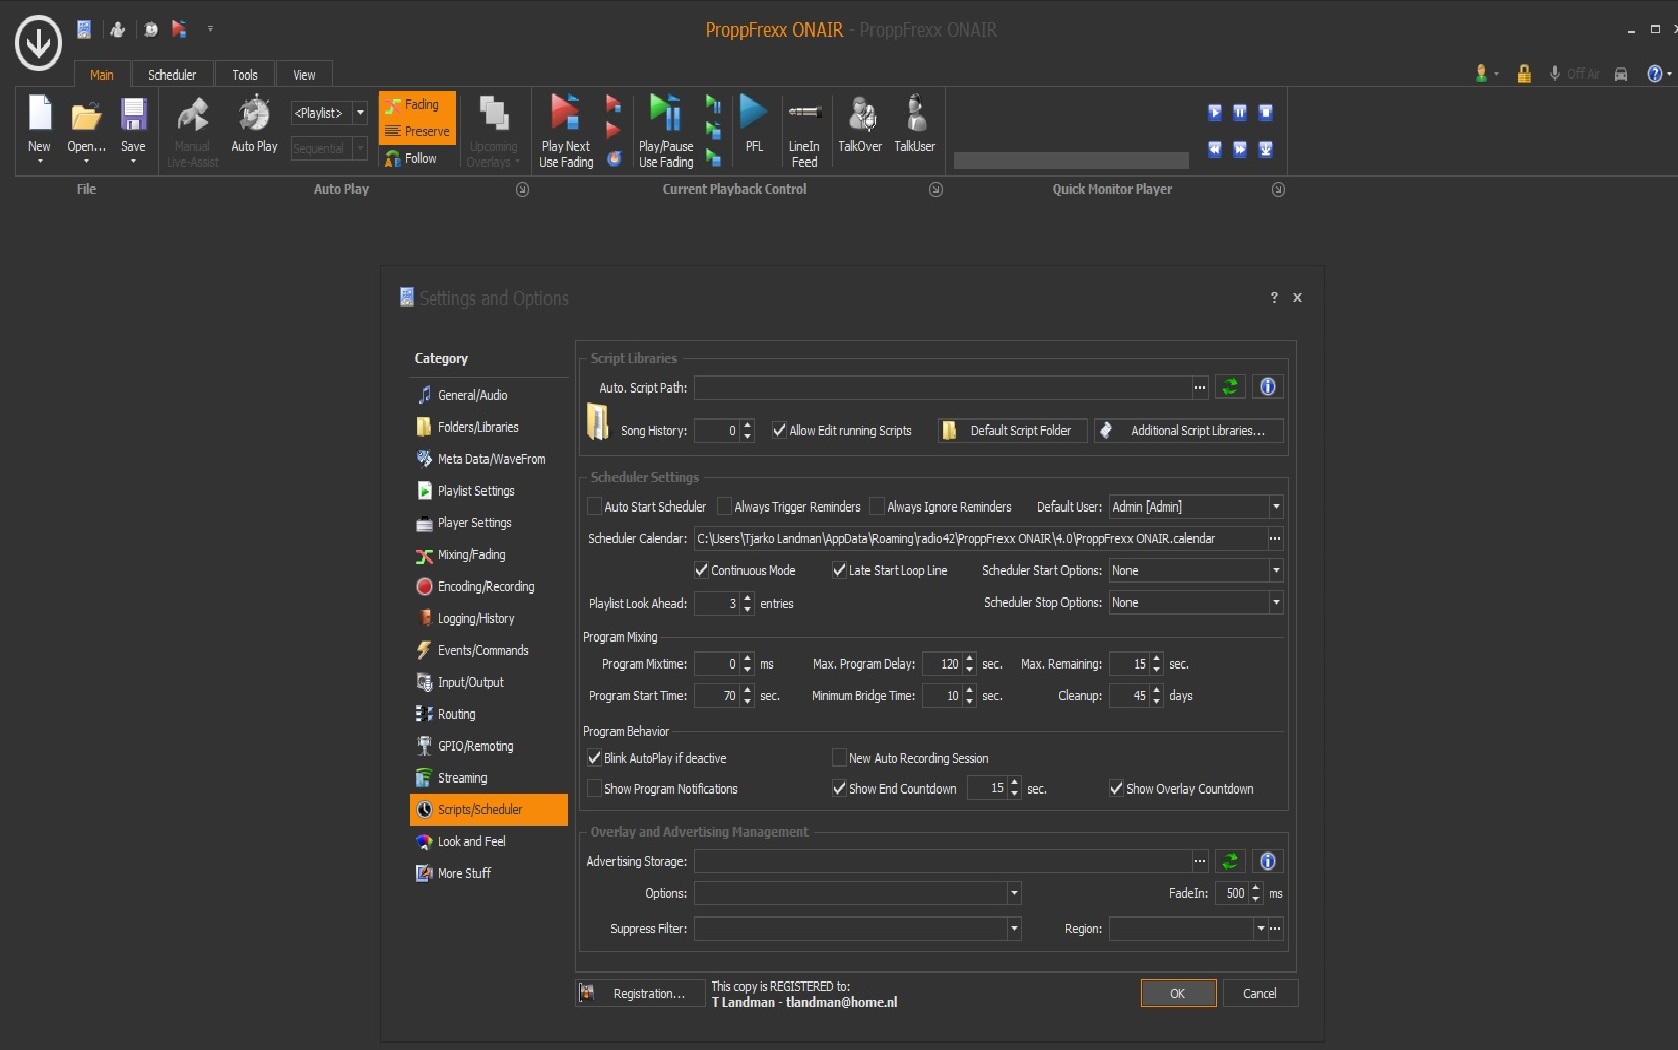Open Scheduler Start Options dropdown
Screen dimensions: 1678x1050
[x=1276, y=570]
